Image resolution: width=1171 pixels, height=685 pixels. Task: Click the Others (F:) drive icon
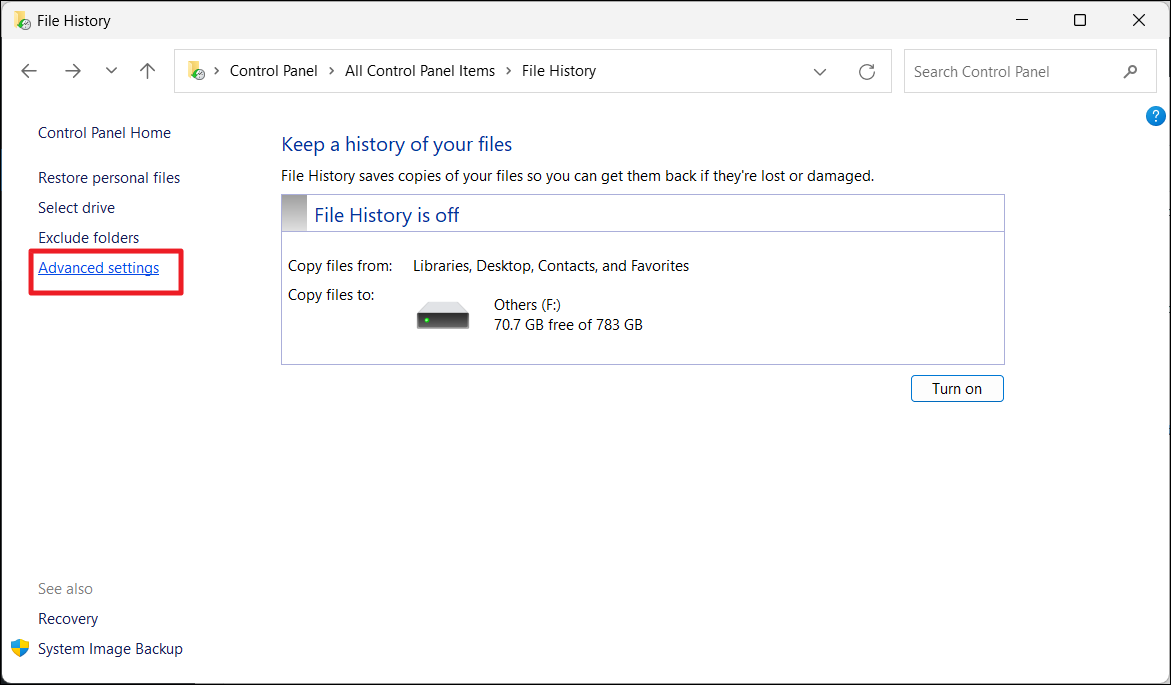[443, 315]
